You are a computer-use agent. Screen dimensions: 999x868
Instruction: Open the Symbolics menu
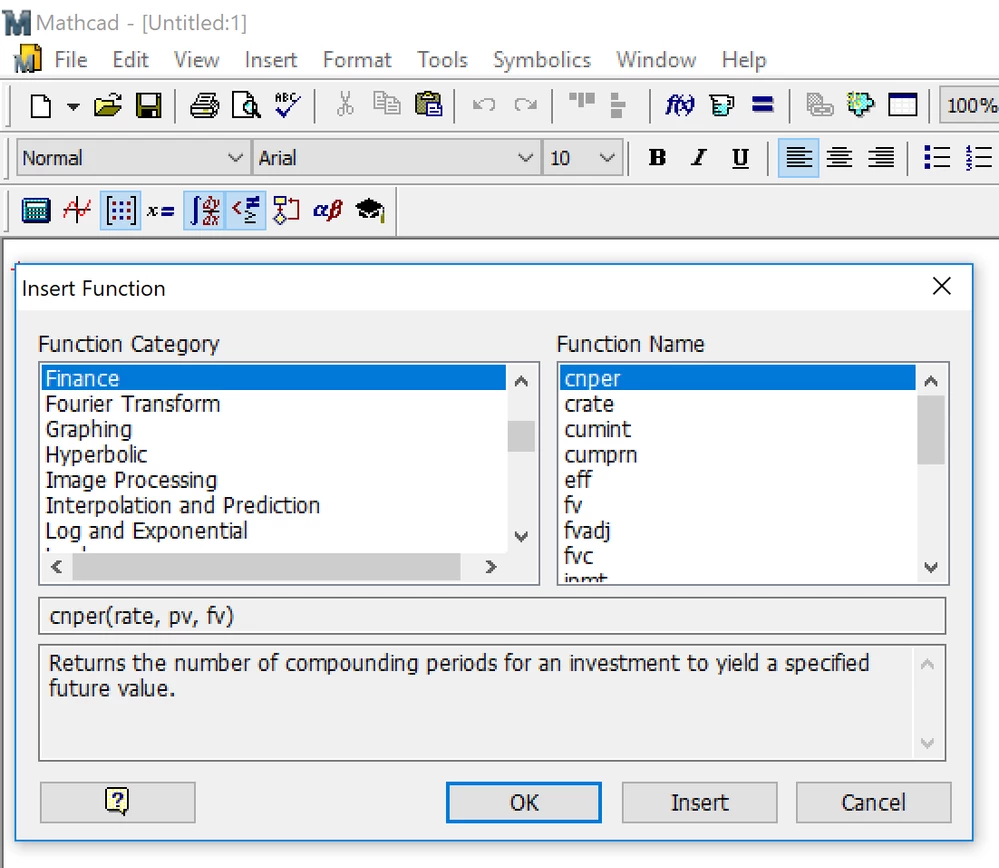pyautogui.click(x=542, y=60)
